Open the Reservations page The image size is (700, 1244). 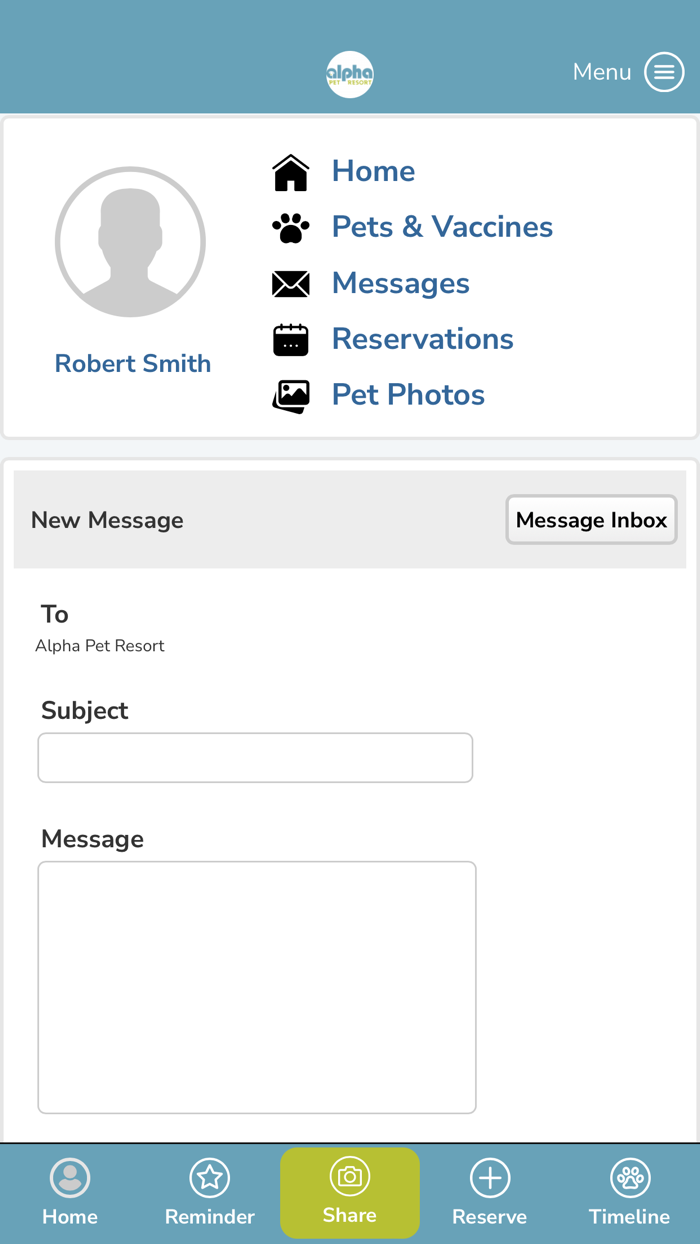click(x=422, y=339)
